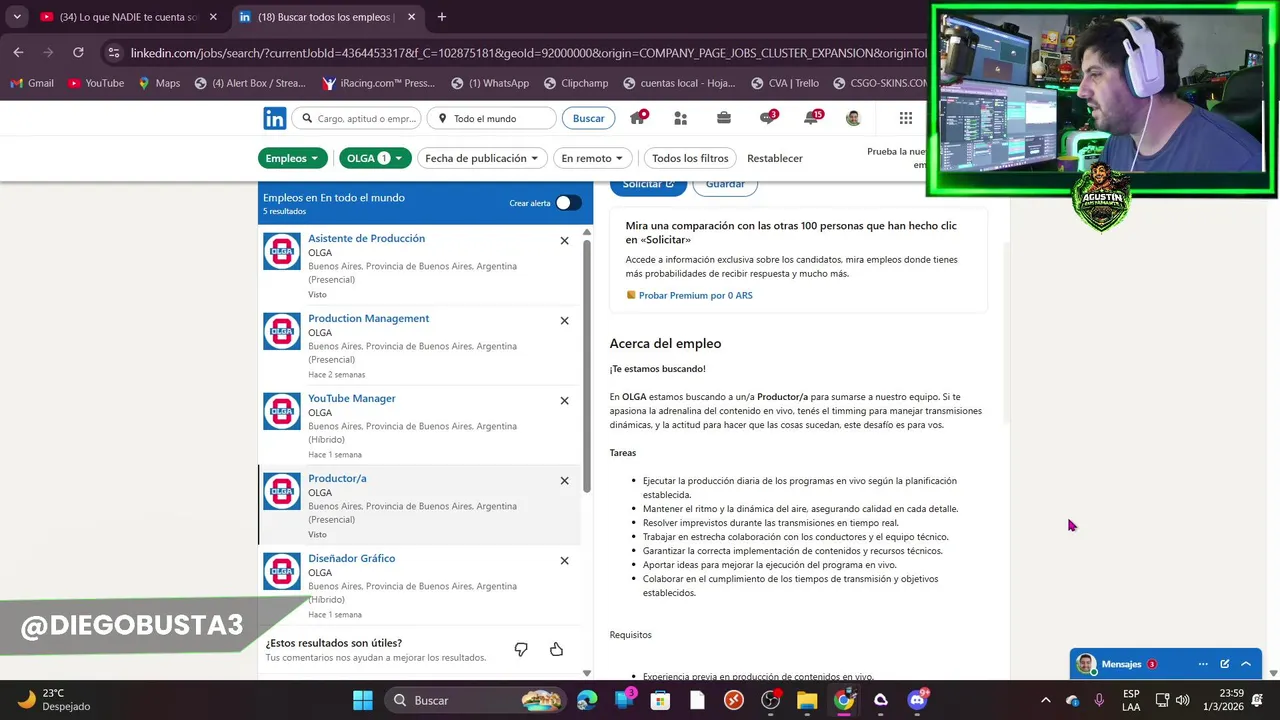Screen dimensions: 1280x720
Task: Expand the Mensajes chat panel chevron
Action: (x=1246, y=664)
